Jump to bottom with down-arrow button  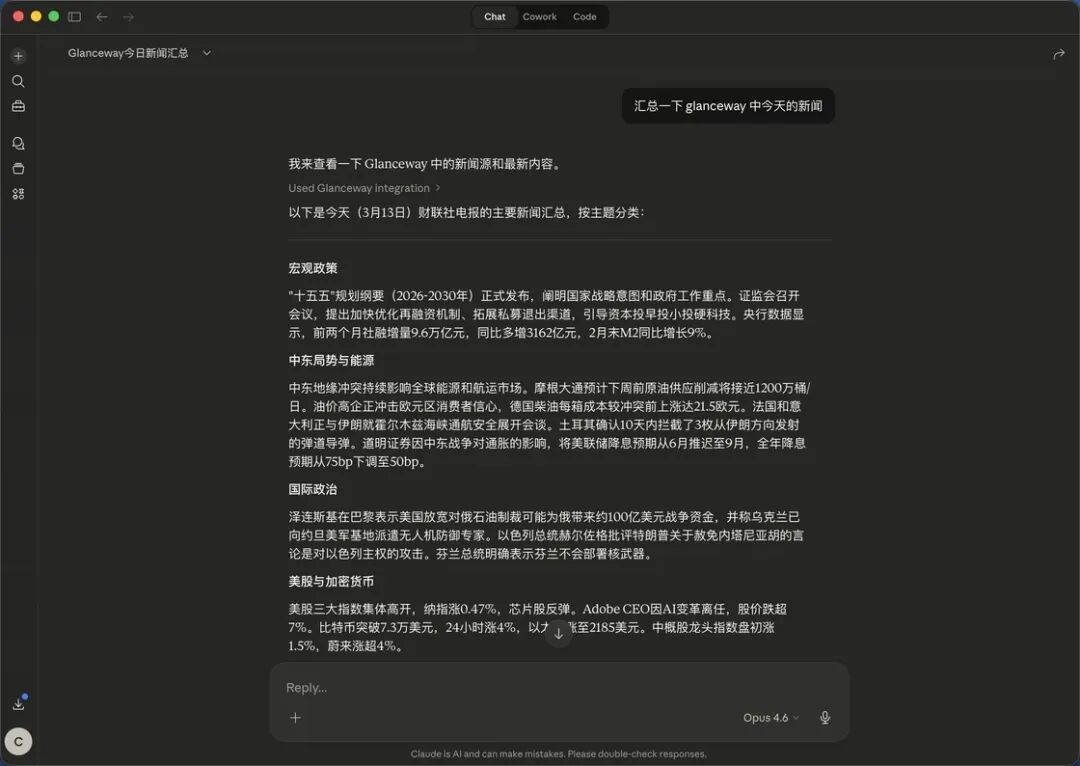[559, 634]
